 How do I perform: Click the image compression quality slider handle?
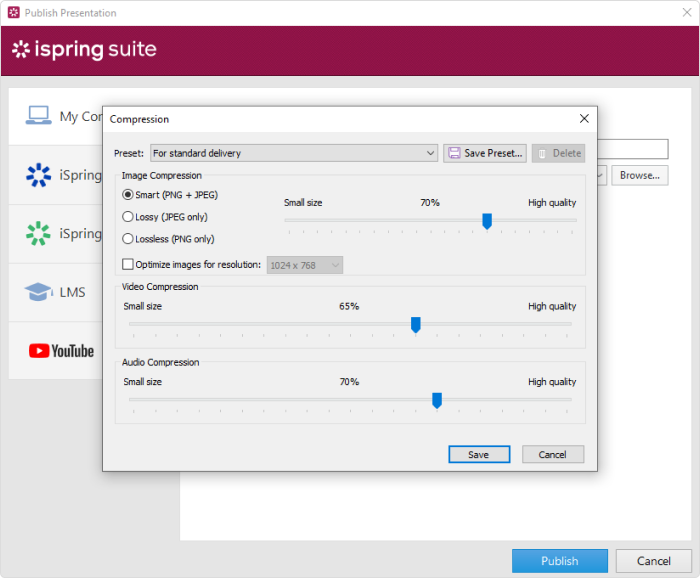487,221
